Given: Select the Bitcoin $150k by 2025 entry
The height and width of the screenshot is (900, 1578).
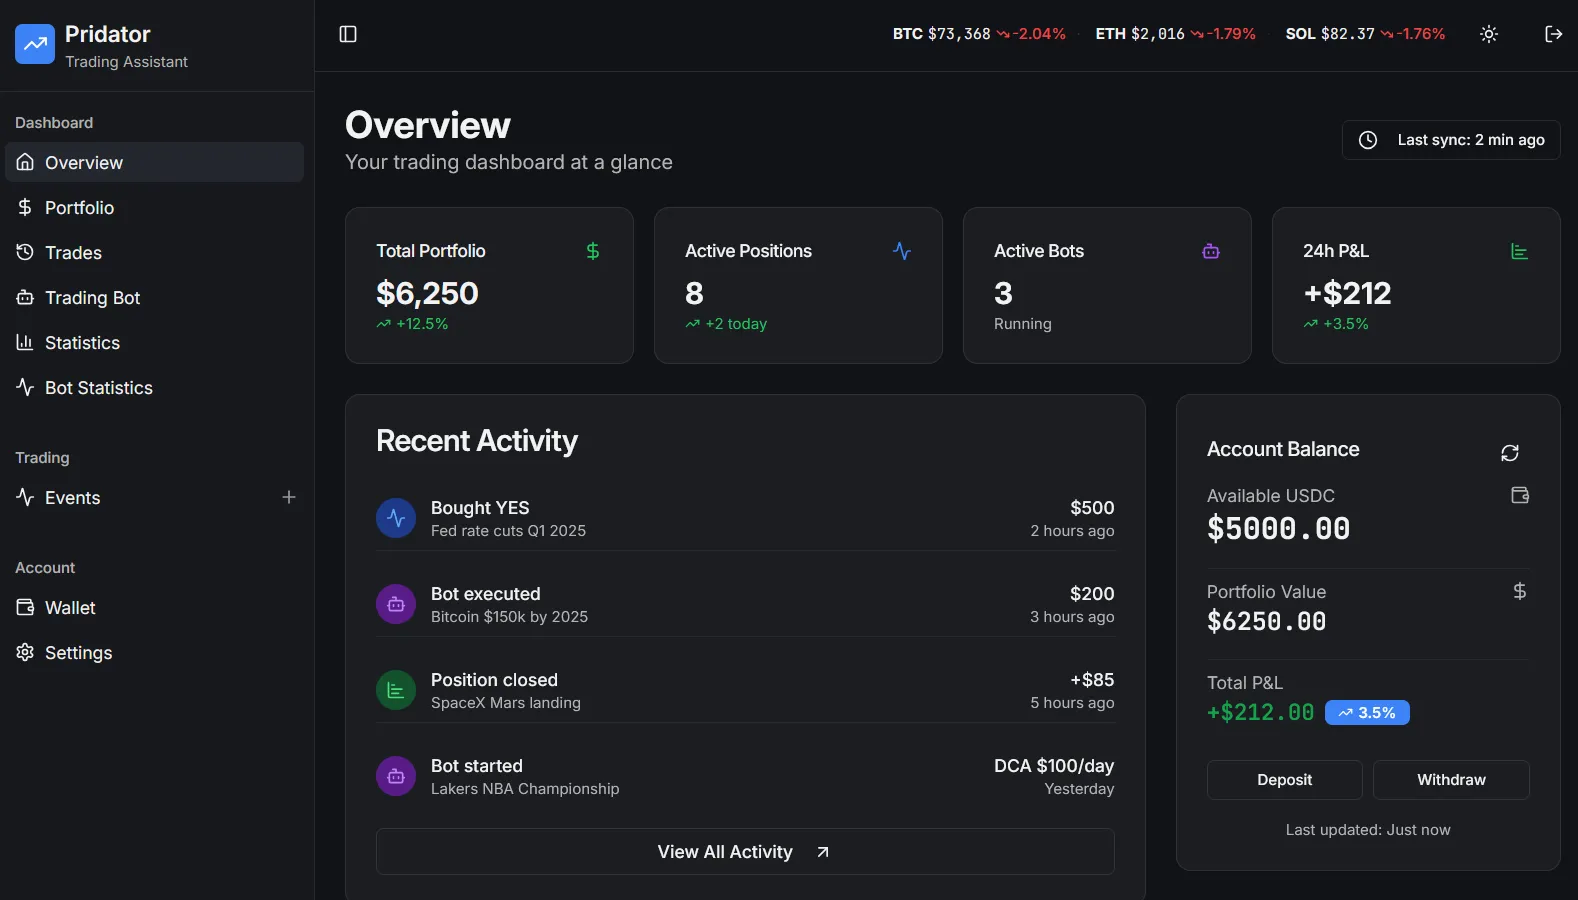Looking at the screenshot, I should point(745,604).
